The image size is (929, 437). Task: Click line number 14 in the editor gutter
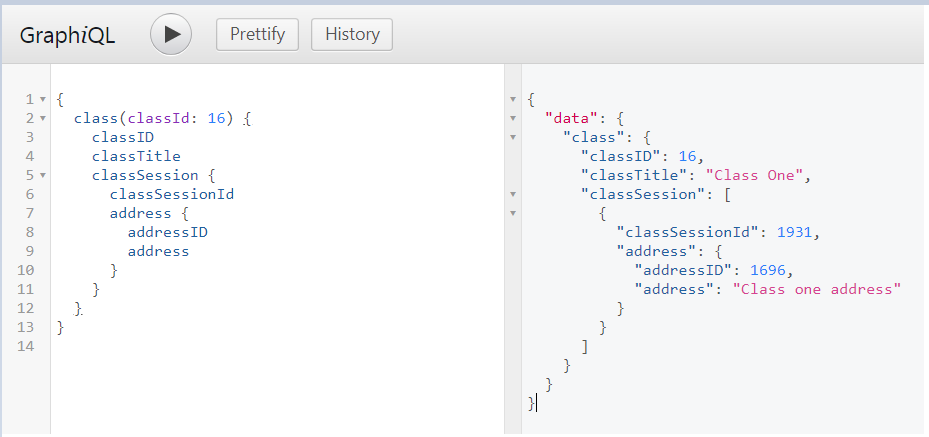pyautogui.click(x=27, y=346)
